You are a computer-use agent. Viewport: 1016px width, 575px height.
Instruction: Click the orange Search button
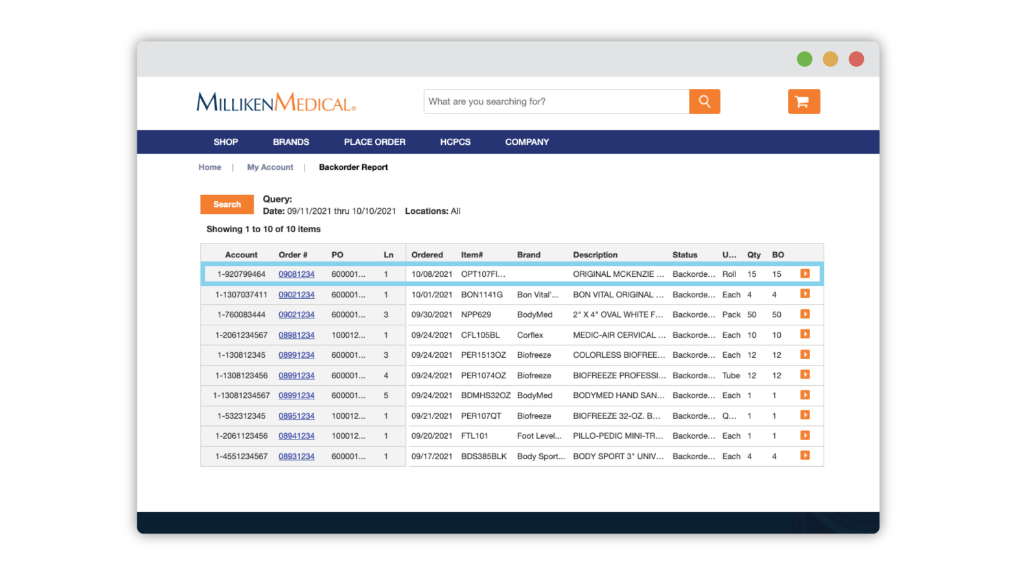point(227,204)
